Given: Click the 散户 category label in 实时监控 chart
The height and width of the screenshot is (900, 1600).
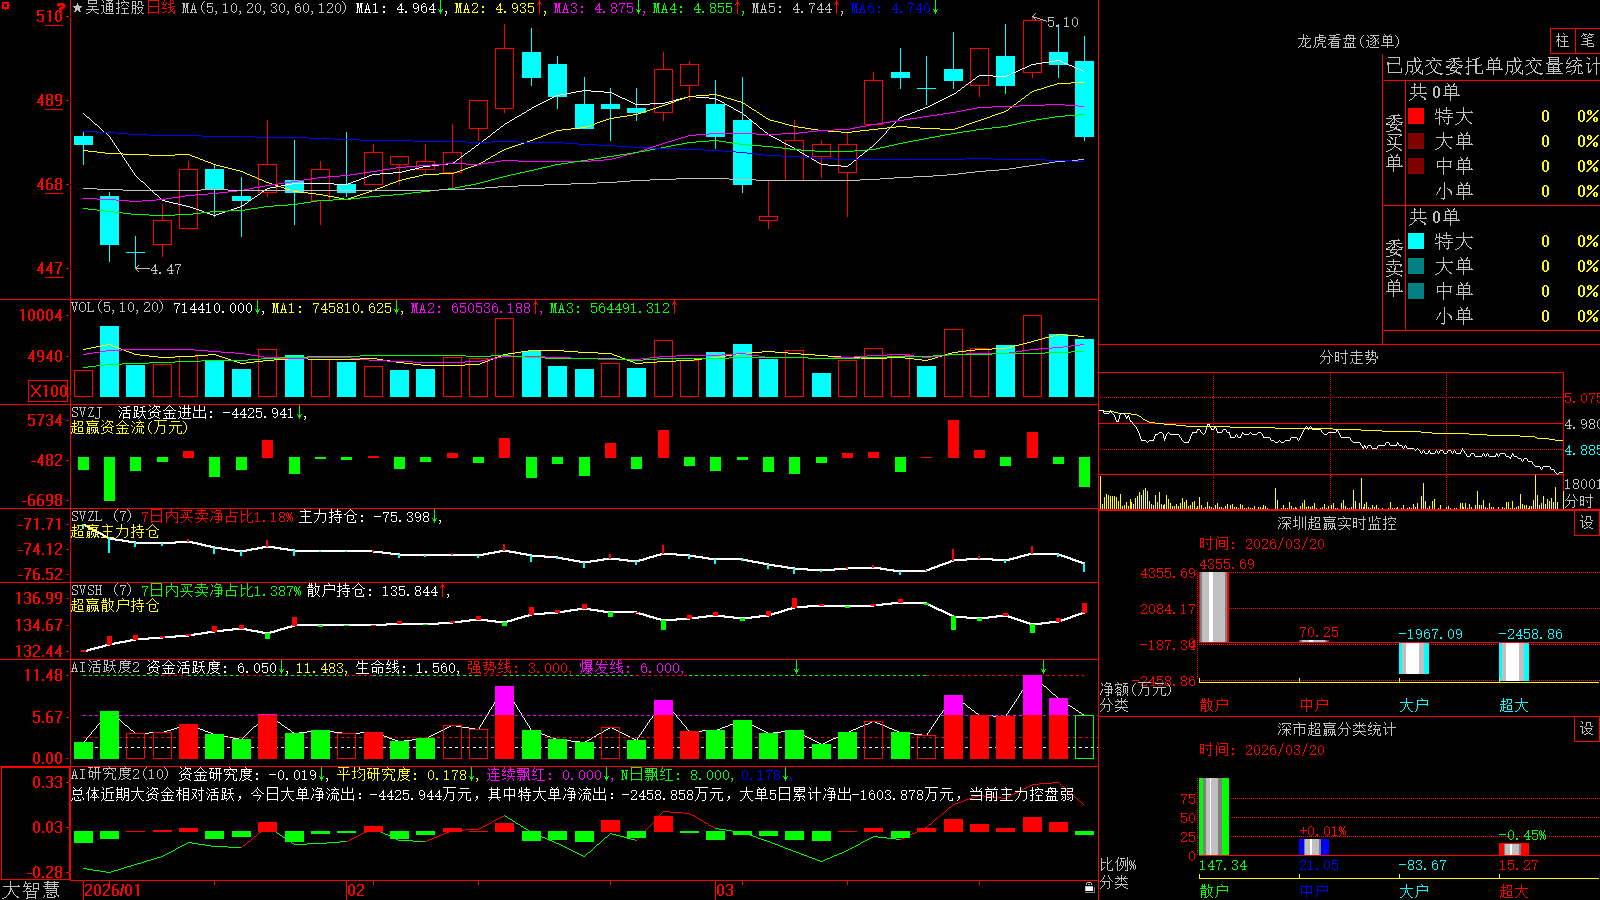Looking at the screenshot, I should coord(1214,705).
